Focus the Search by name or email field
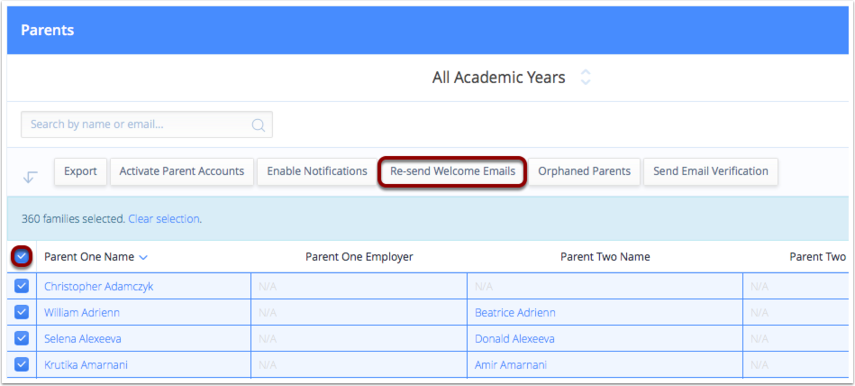The height and width of the screenshot is (386, 855). point(147,125)
